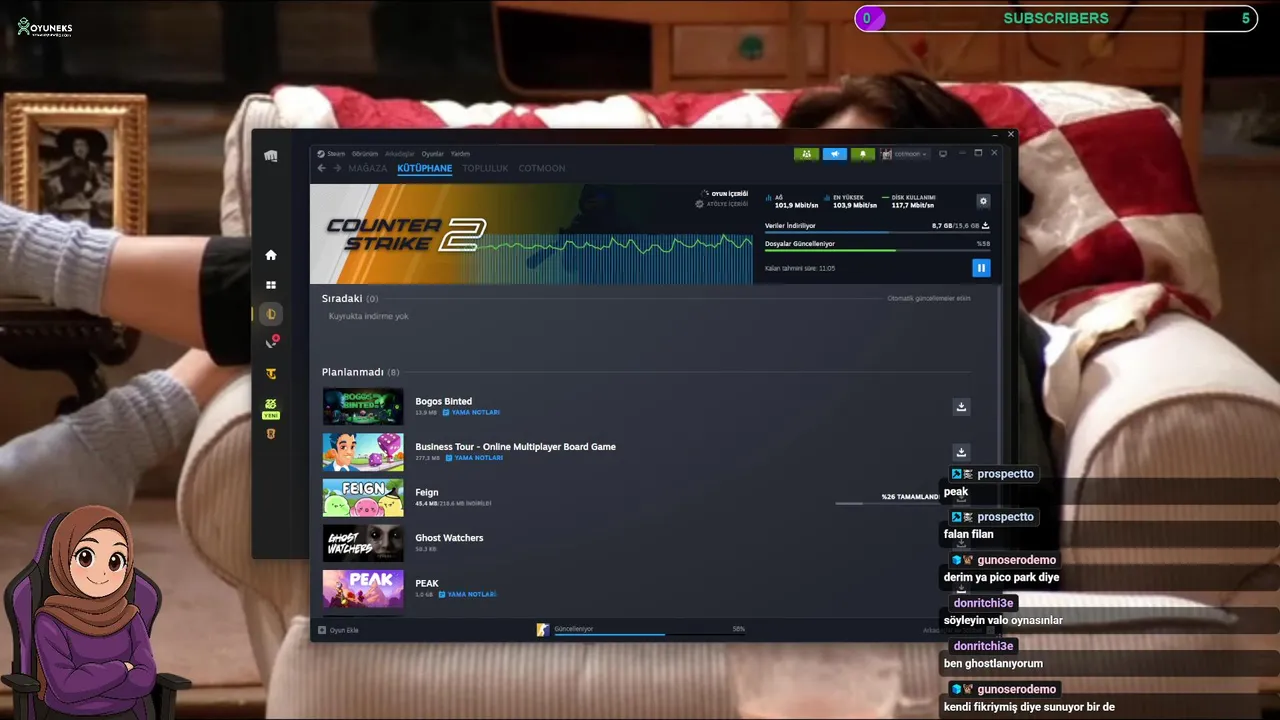Switch to the TOPLULUK tab
Viewport: 1280px width, 720px height.
[485, 168]
